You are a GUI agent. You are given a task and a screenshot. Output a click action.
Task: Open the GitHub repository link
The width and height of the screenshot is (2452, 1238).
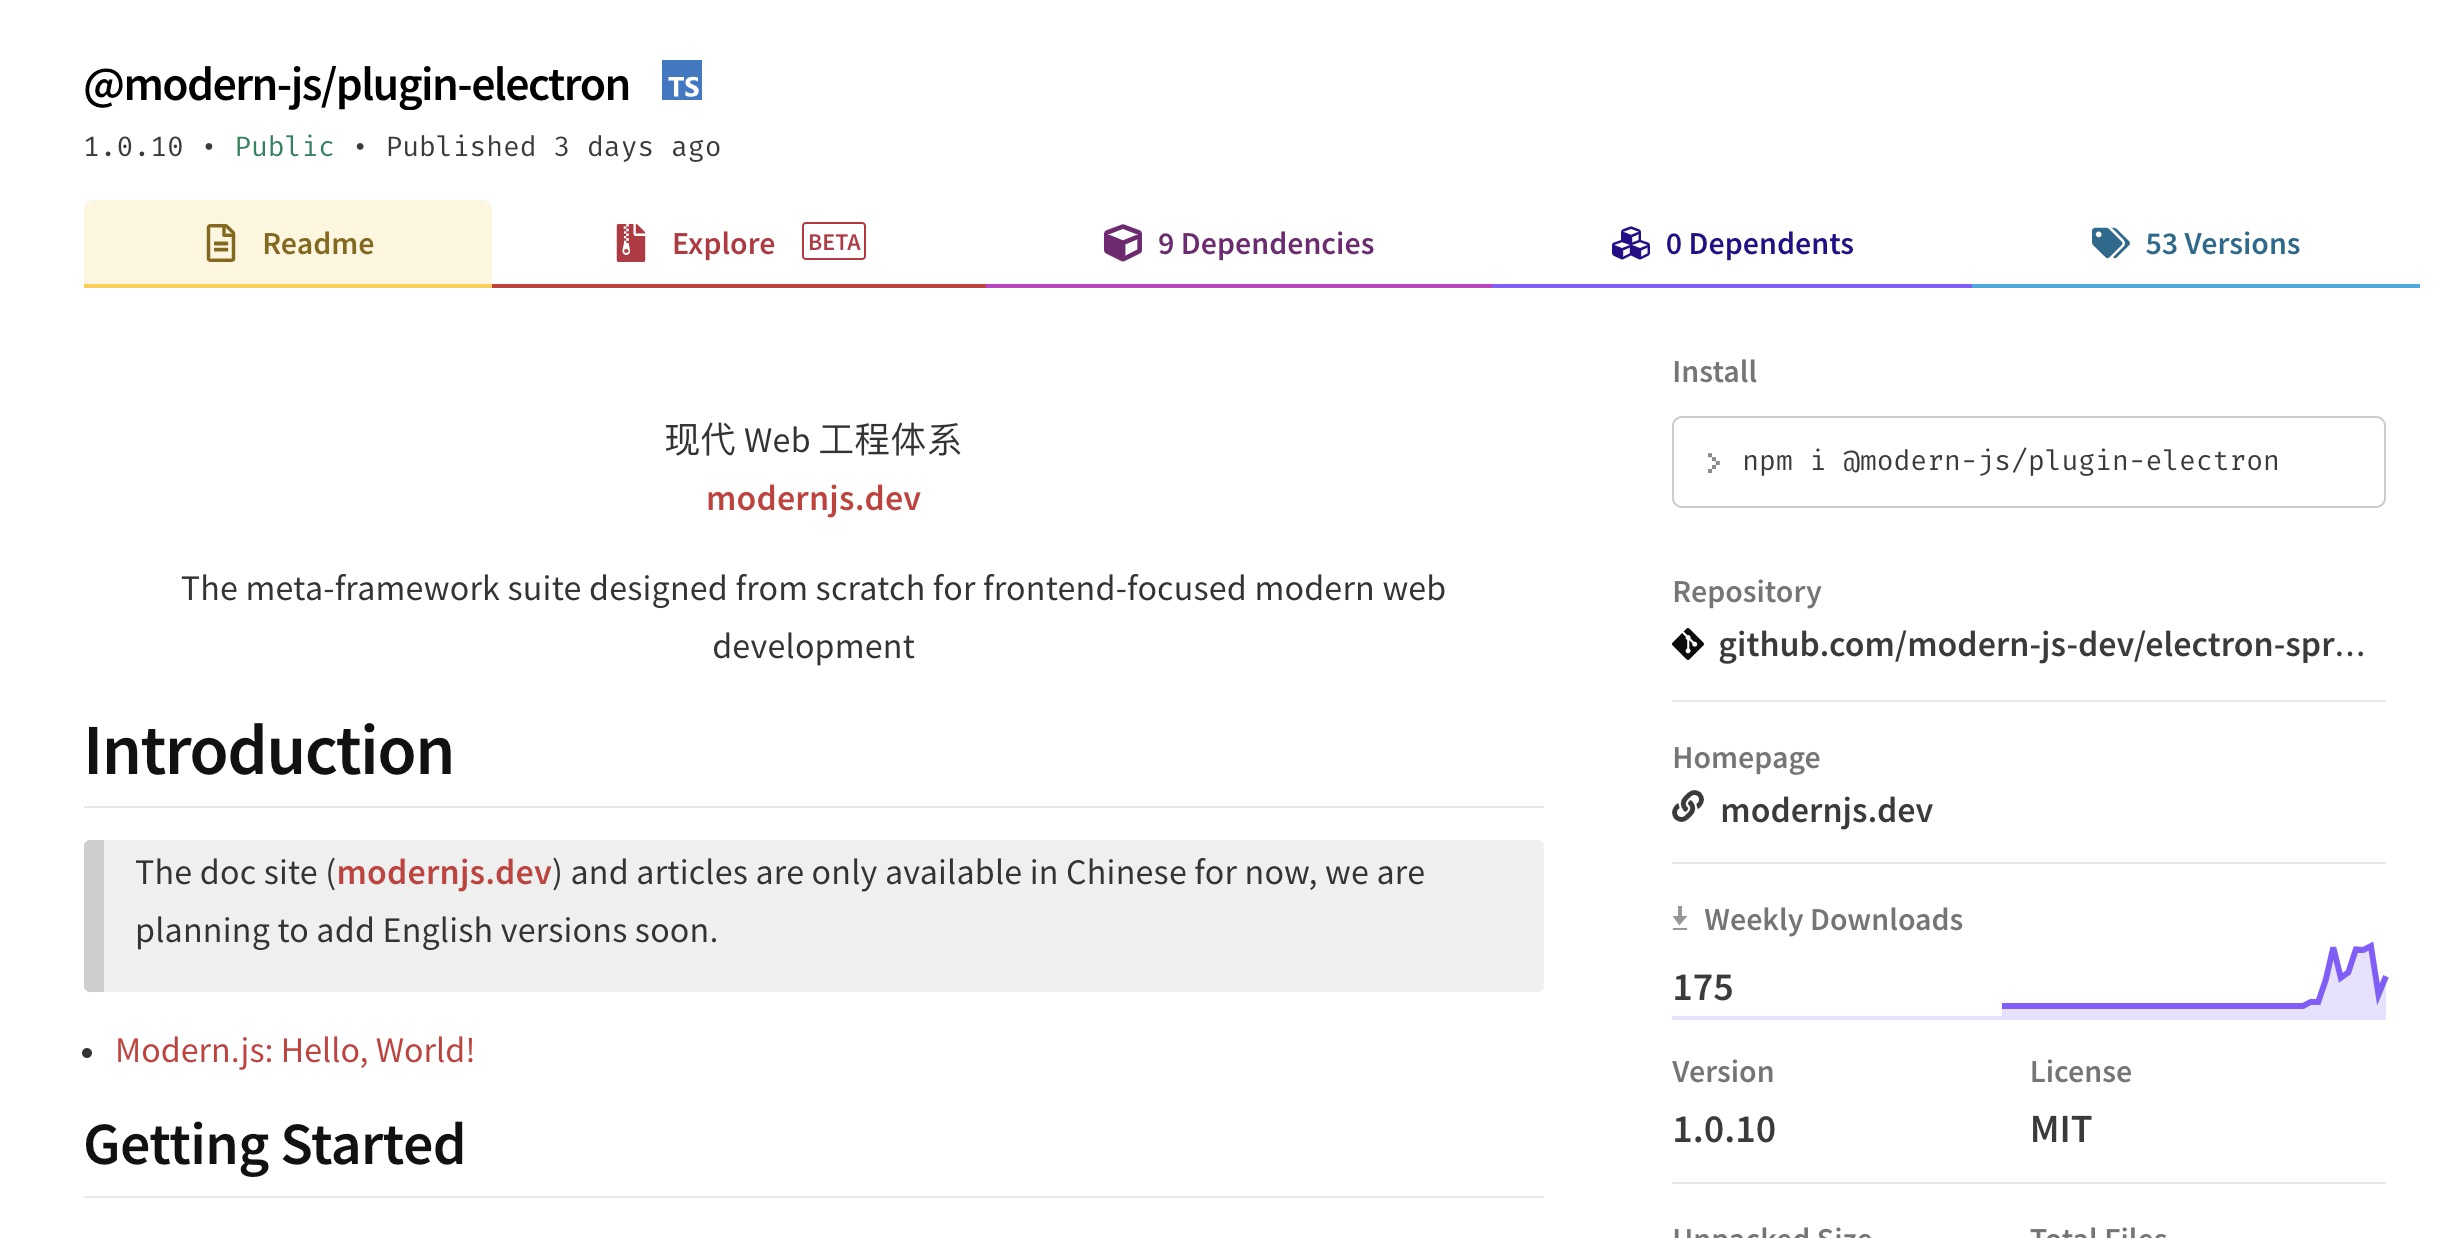click(x=2041, y=644)
